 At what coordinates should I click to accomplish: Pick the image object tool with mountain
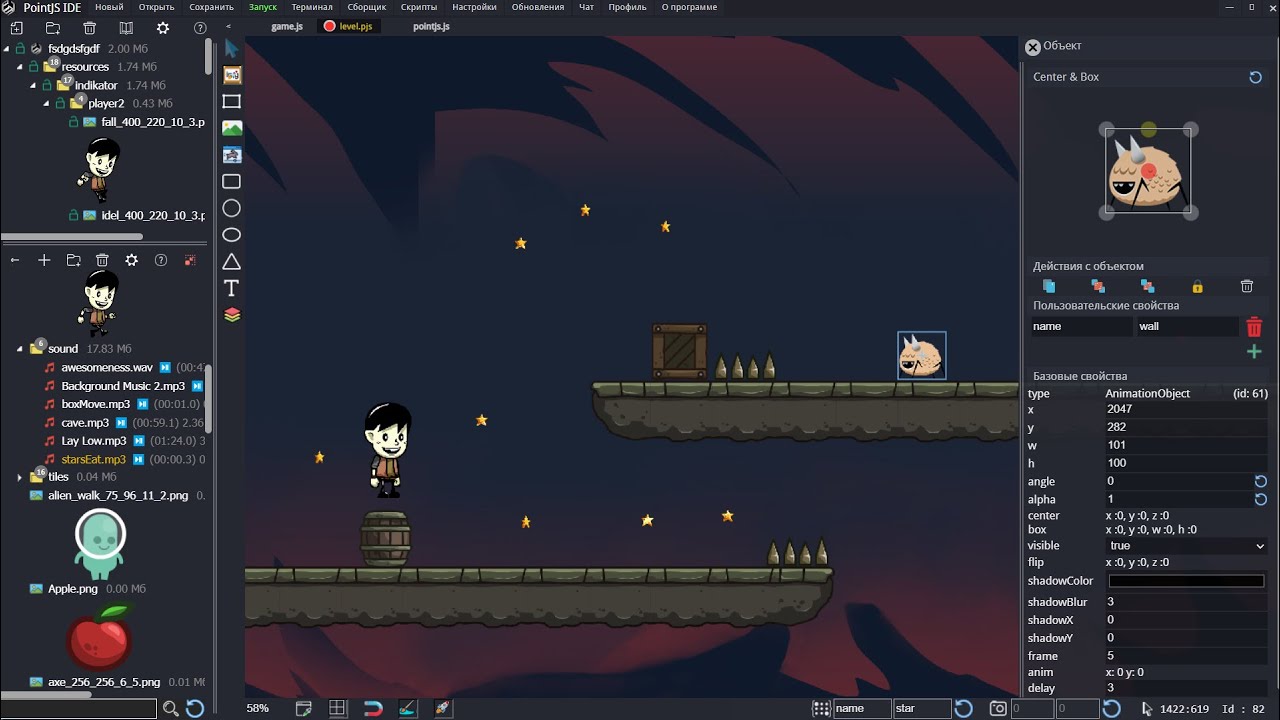click(232, 128)
